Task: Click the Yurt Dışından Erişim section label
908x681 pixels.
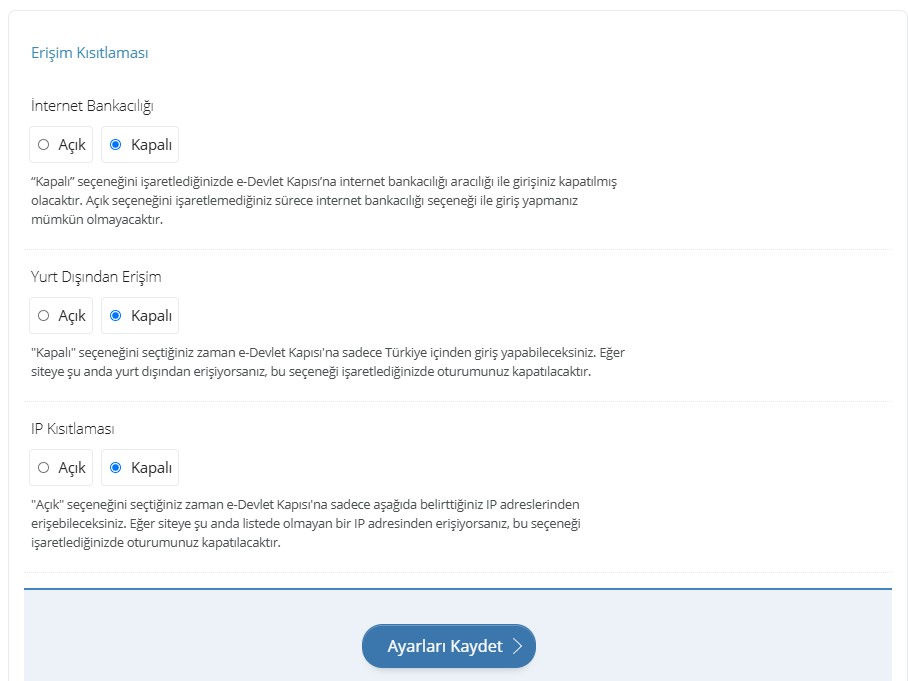Action: coord(96,277)
